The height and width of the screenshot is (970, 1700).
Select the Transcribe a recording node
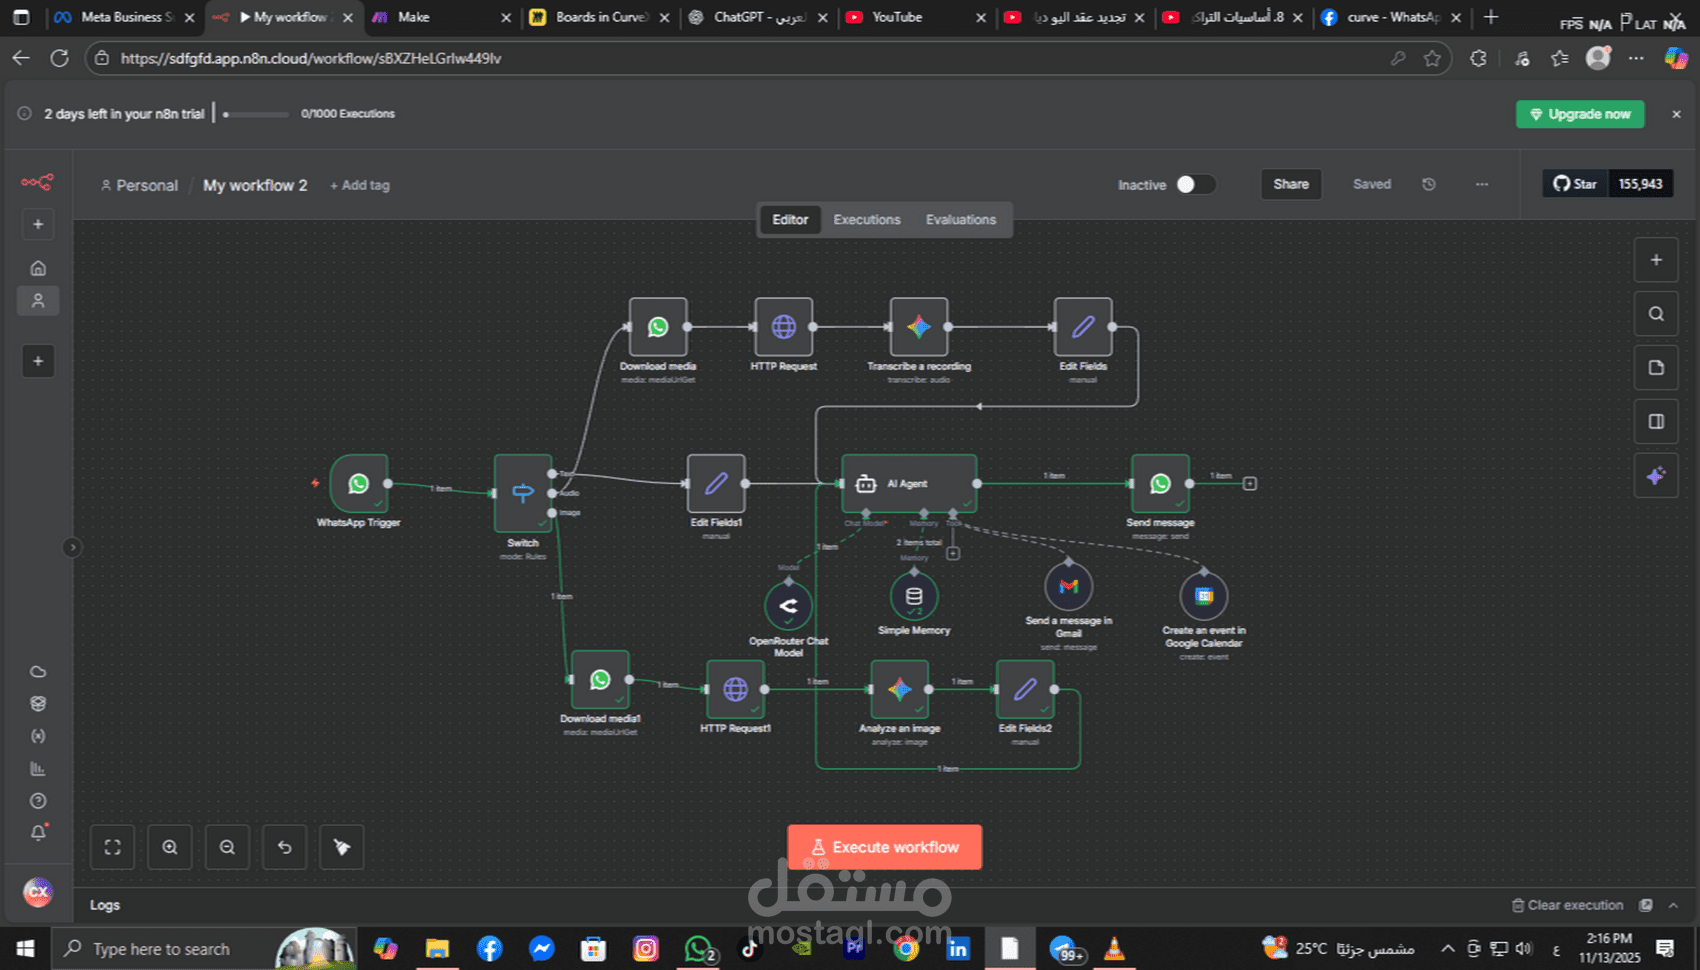tap(919, 327)
